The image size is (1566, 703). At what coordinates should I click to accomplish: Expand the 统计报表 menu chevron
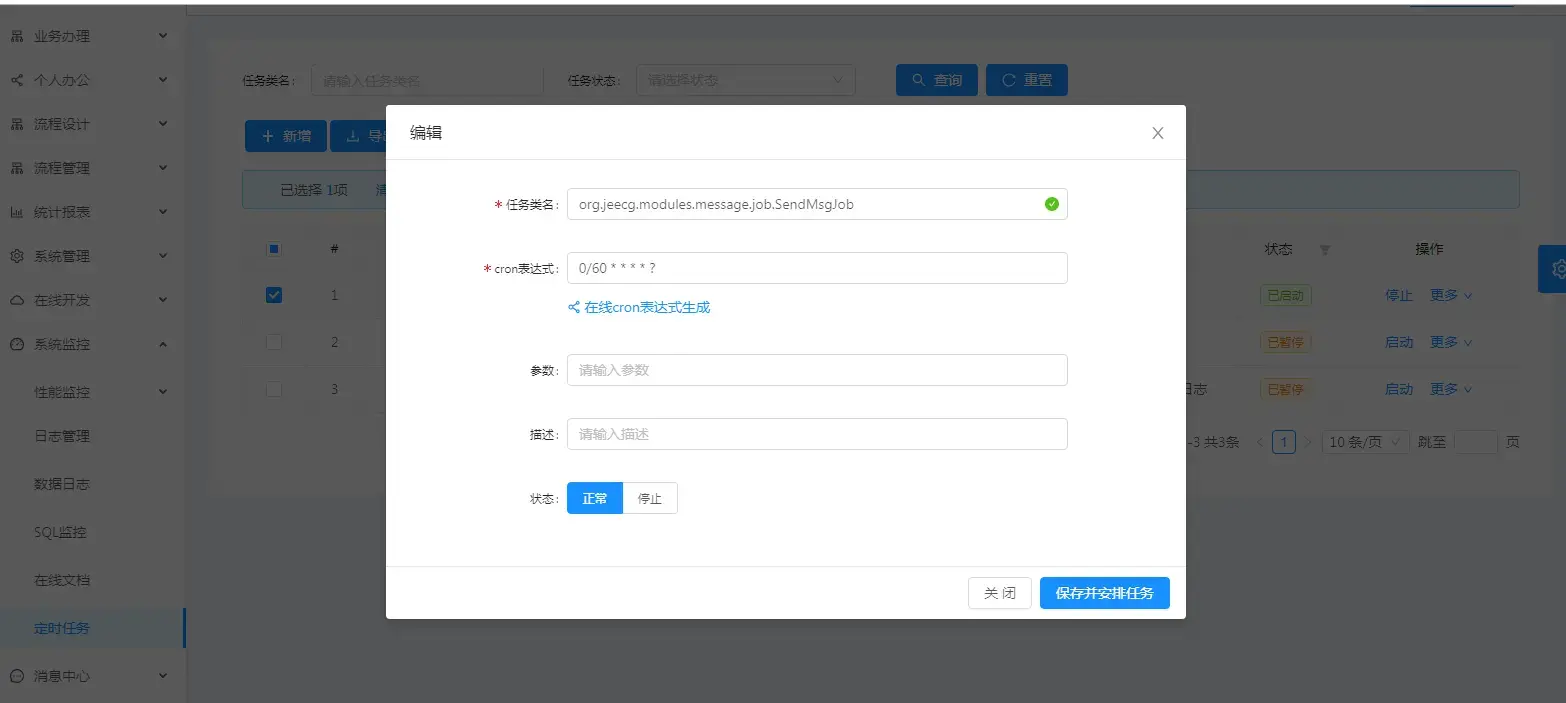(x=163, y=212)
